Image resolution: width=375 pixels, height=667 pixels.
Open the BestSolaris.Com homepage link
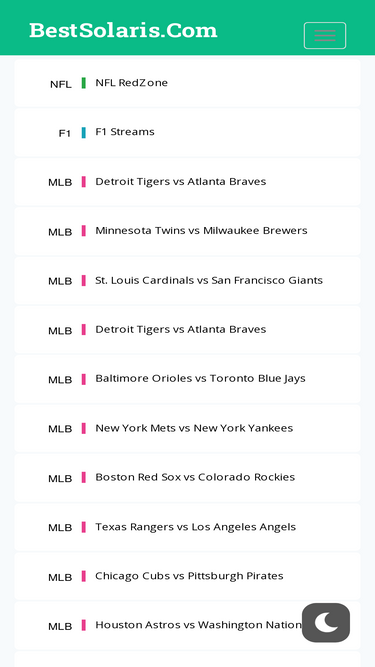tap(123, 30)
